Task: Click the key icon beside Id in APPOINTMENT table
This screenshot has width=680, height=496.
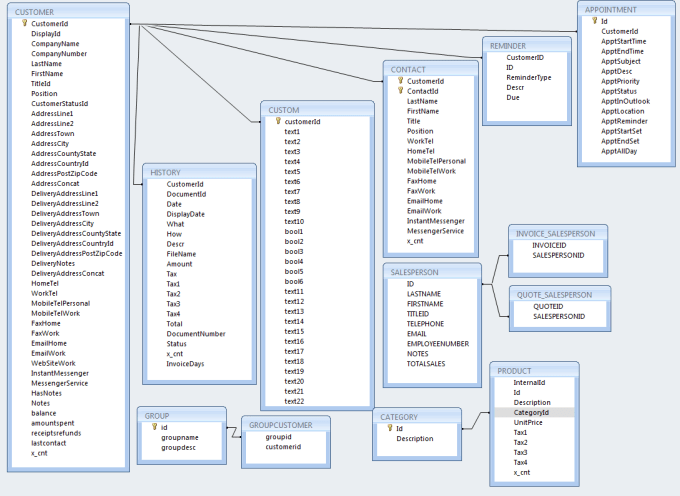Action: click(595, 21)
